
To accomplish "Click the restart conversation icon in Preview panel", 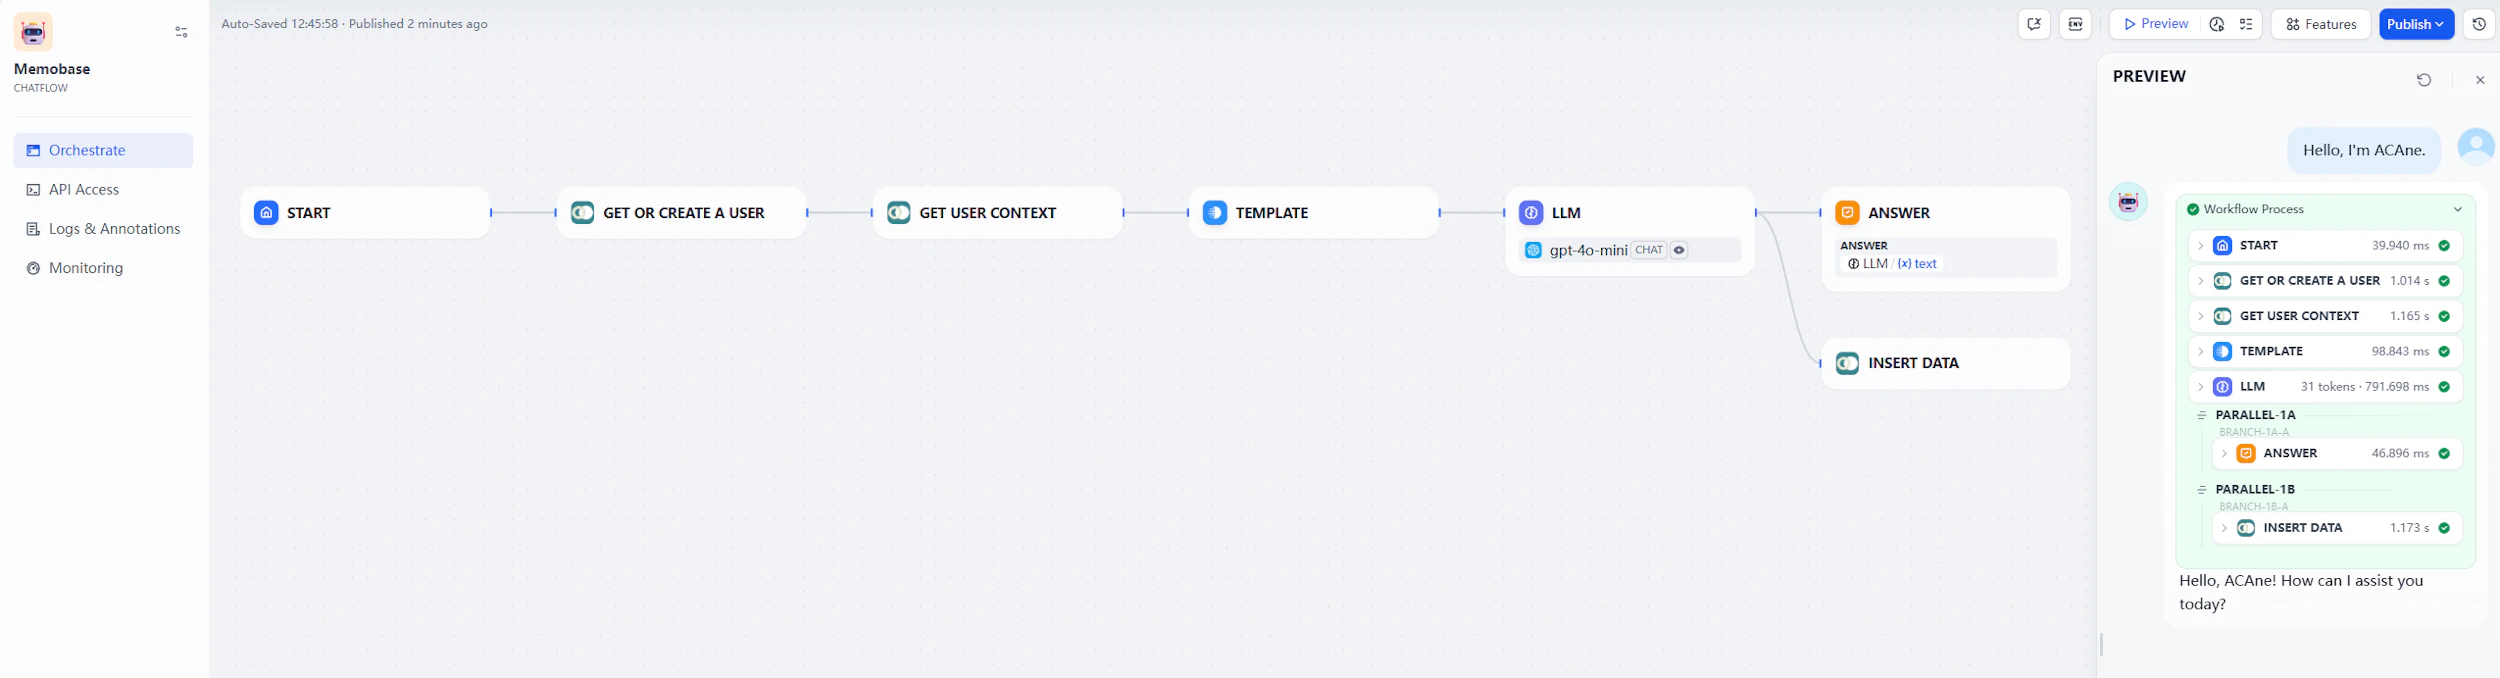I will point(2424,79).
